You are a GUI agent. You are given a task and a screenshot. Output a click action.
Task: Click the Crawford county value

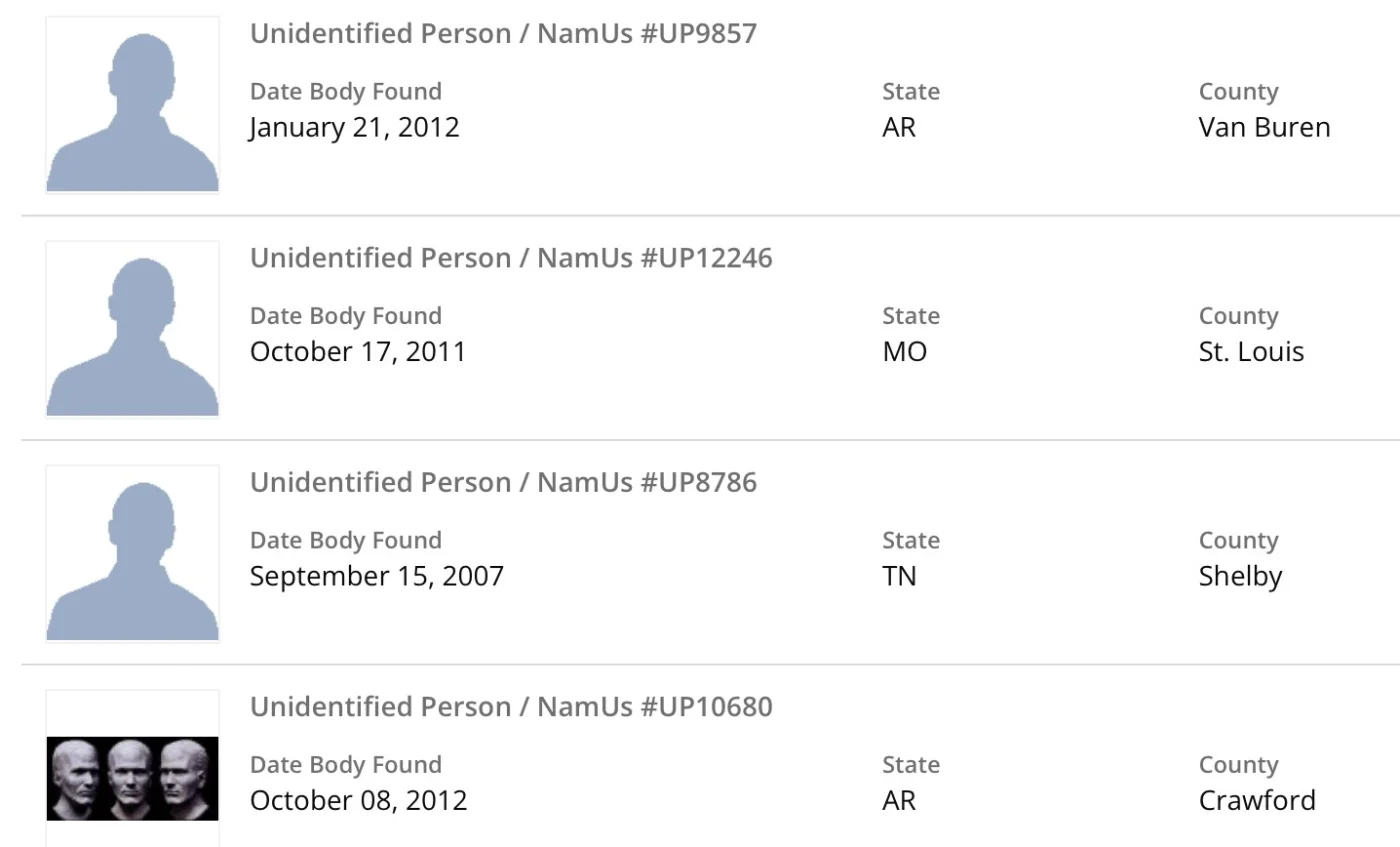tap(1257, 801)
